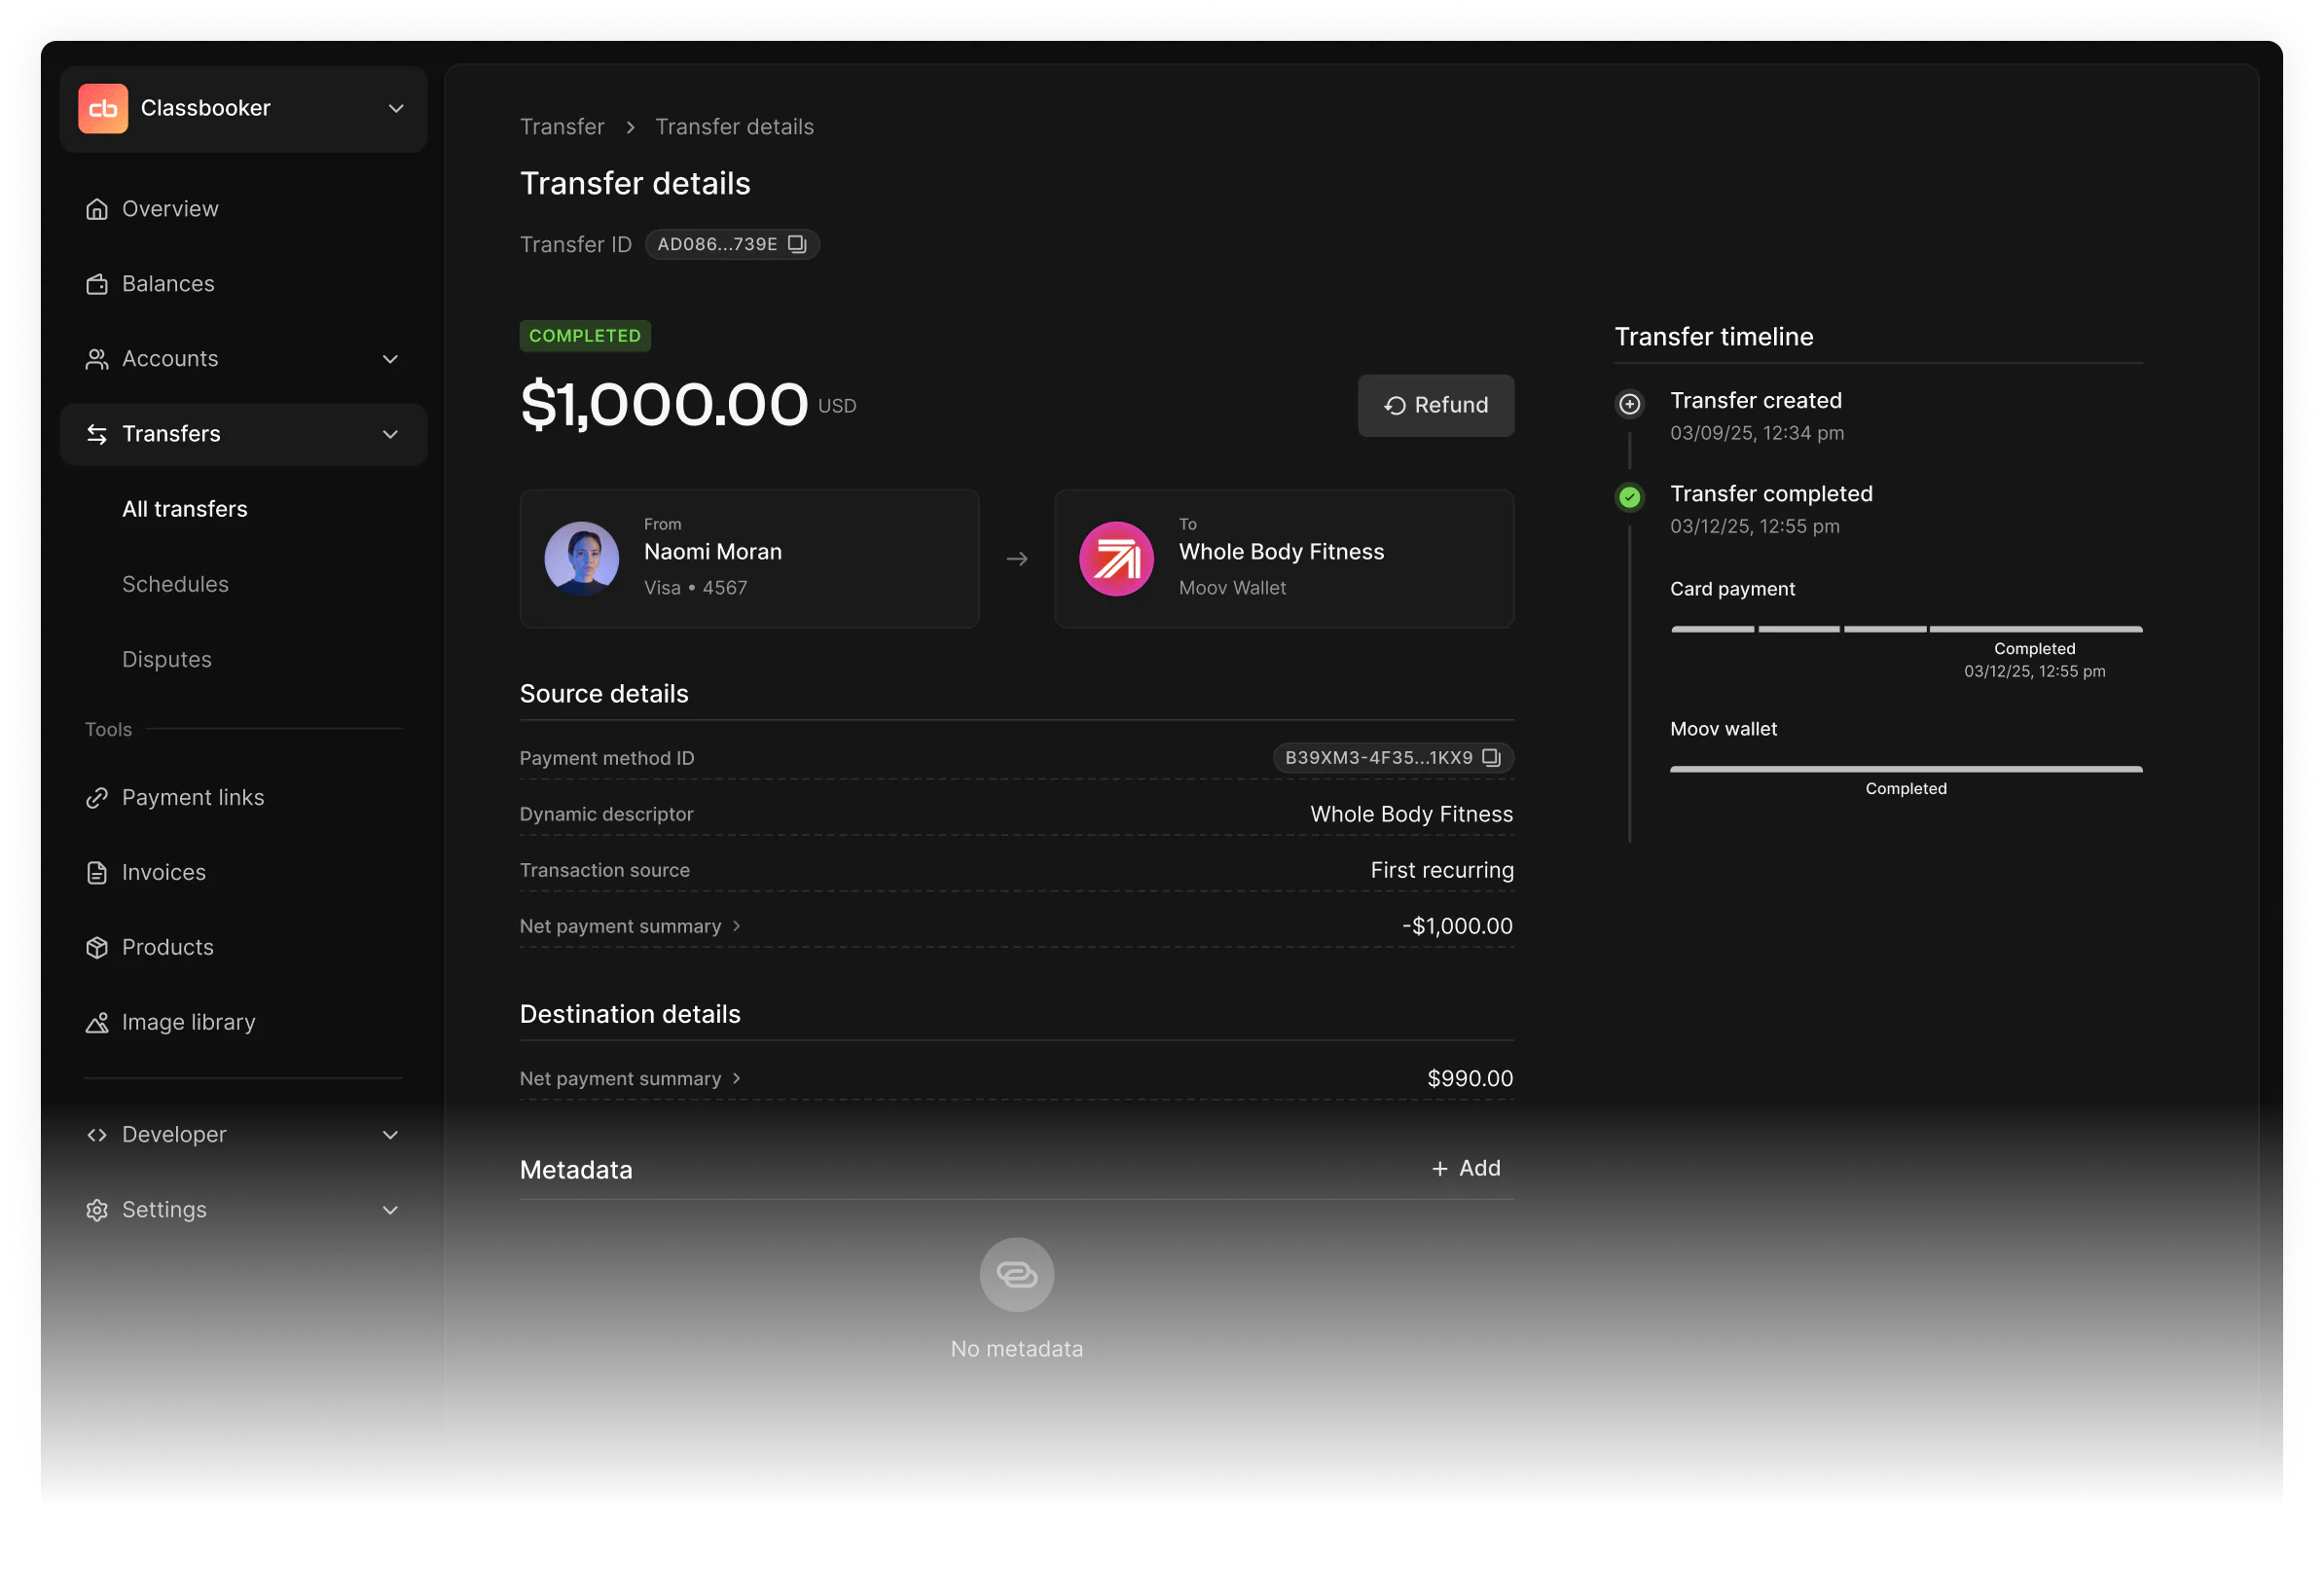
Task: Click Naomi Moran's avatar photo
Action: tap(582, 559)
